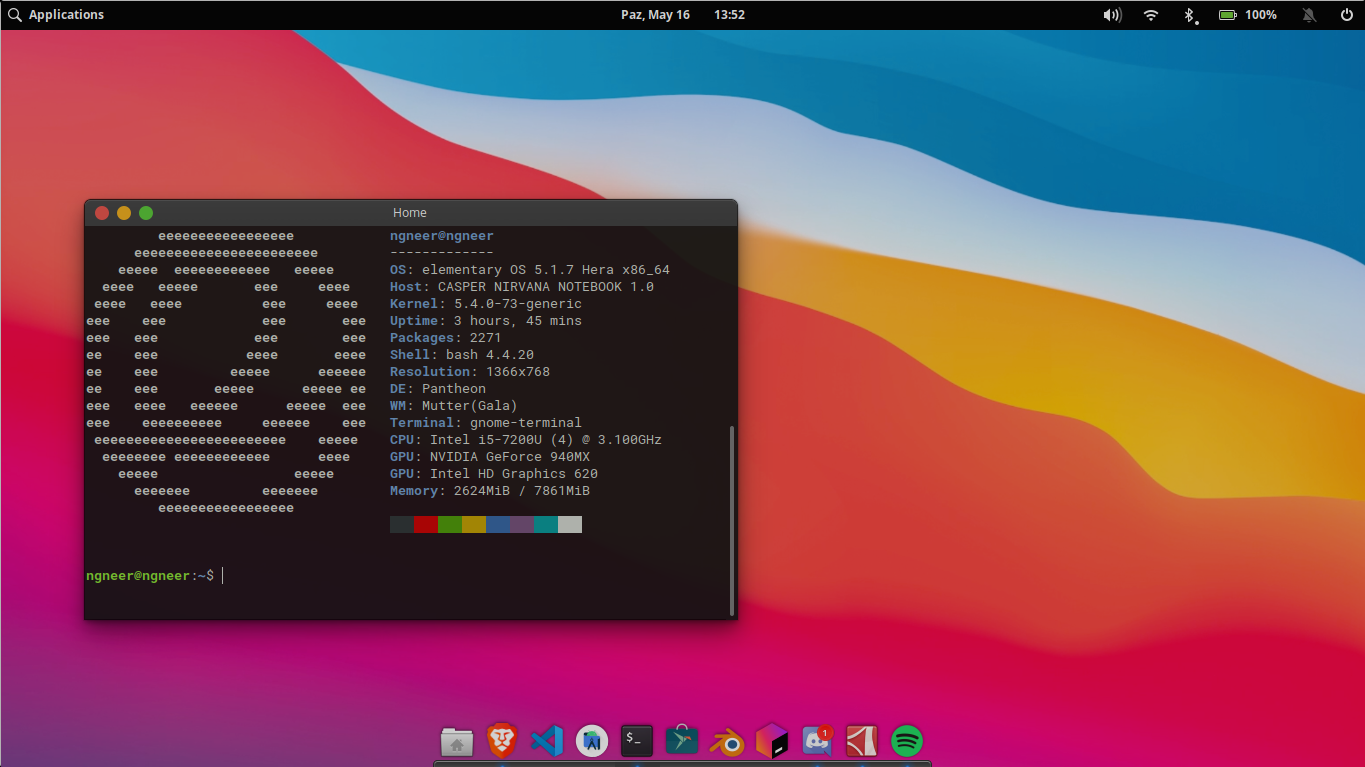1365x767 pixels.
Task: Open the Snap Store dock icon
Action: 682,741
